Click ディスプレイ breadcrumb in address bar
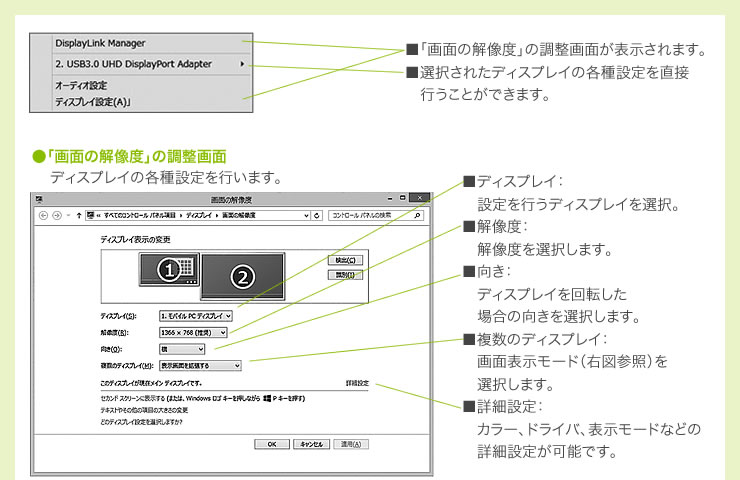 (x=198, y=215)
